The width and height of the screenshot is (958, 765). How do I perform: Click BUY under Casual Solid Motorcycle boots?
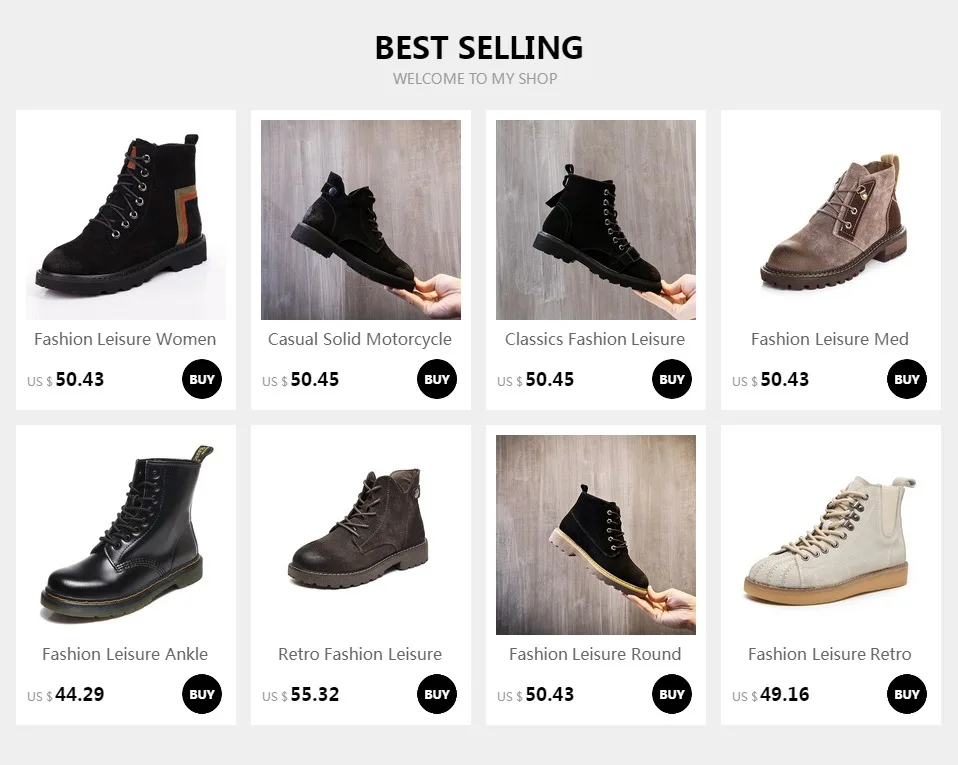[x=437, y=379]
